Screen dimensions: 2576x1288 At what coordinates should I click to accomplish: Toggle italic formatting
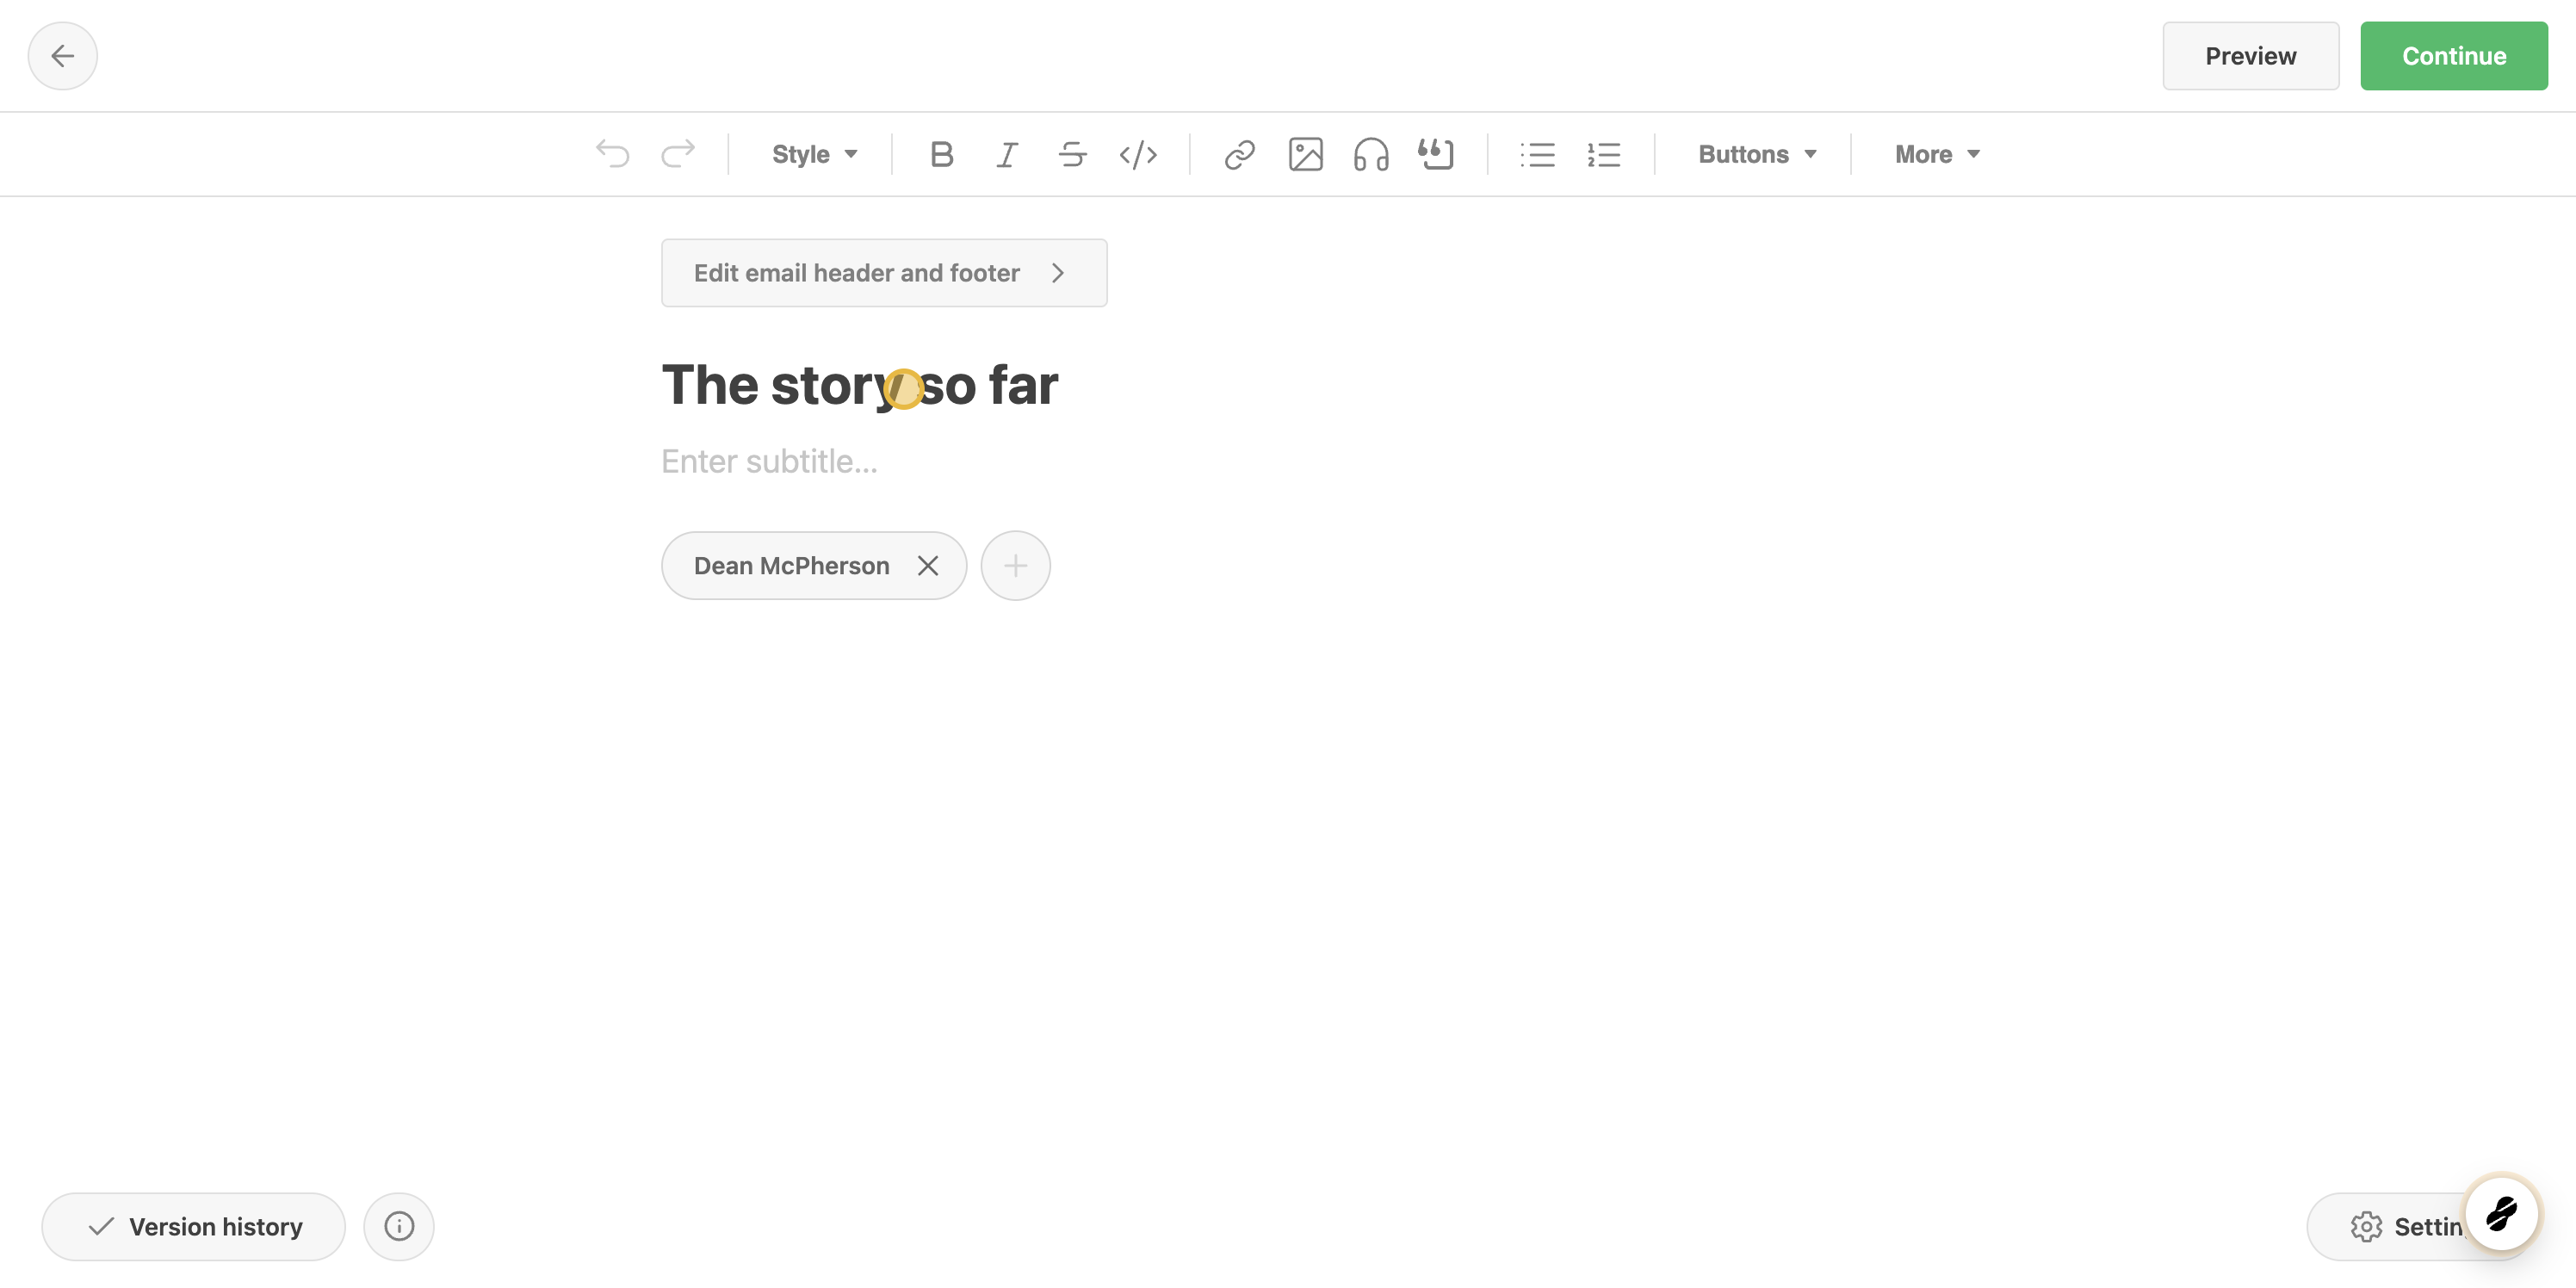(1007, 154)
